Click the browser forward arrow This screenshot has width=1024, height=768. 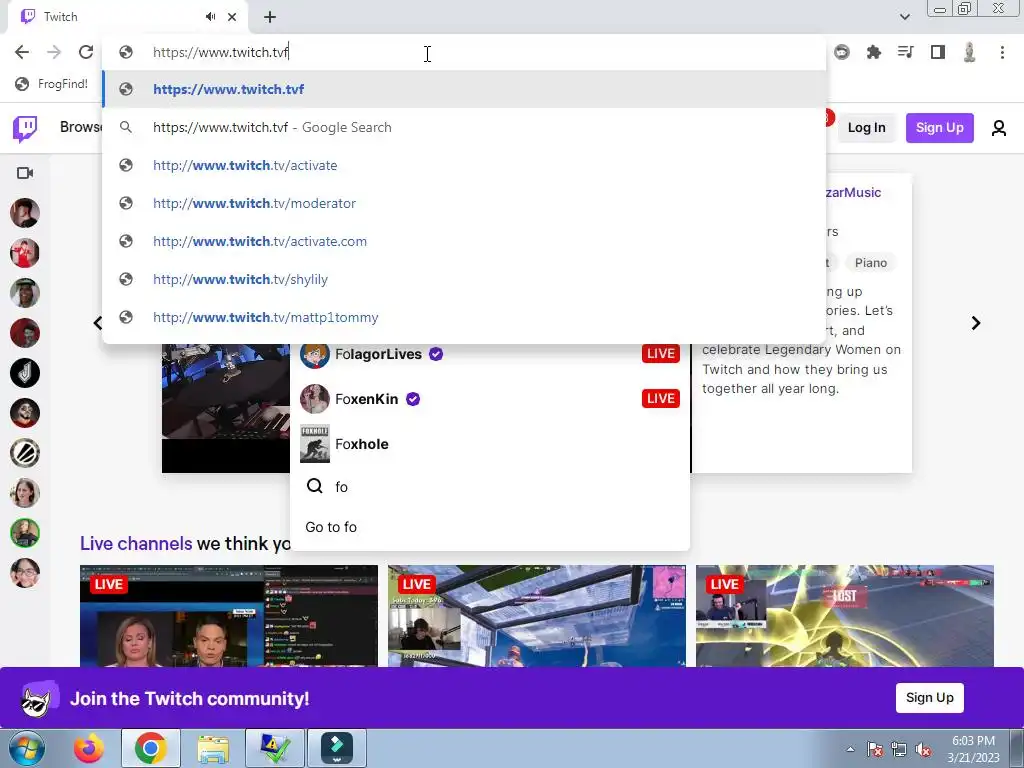54,52
